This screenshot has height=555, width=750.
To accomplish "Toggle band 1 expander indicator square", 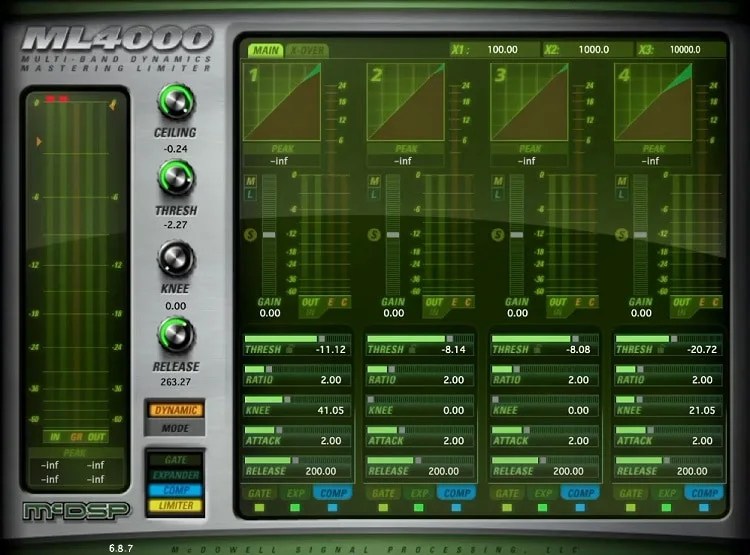I will [x=295, y=508].
